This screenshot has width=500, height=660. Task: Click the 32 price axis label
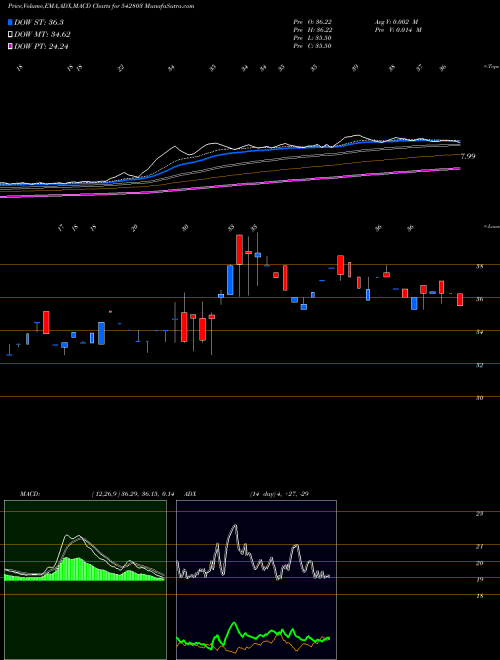(x=479, y=365)
